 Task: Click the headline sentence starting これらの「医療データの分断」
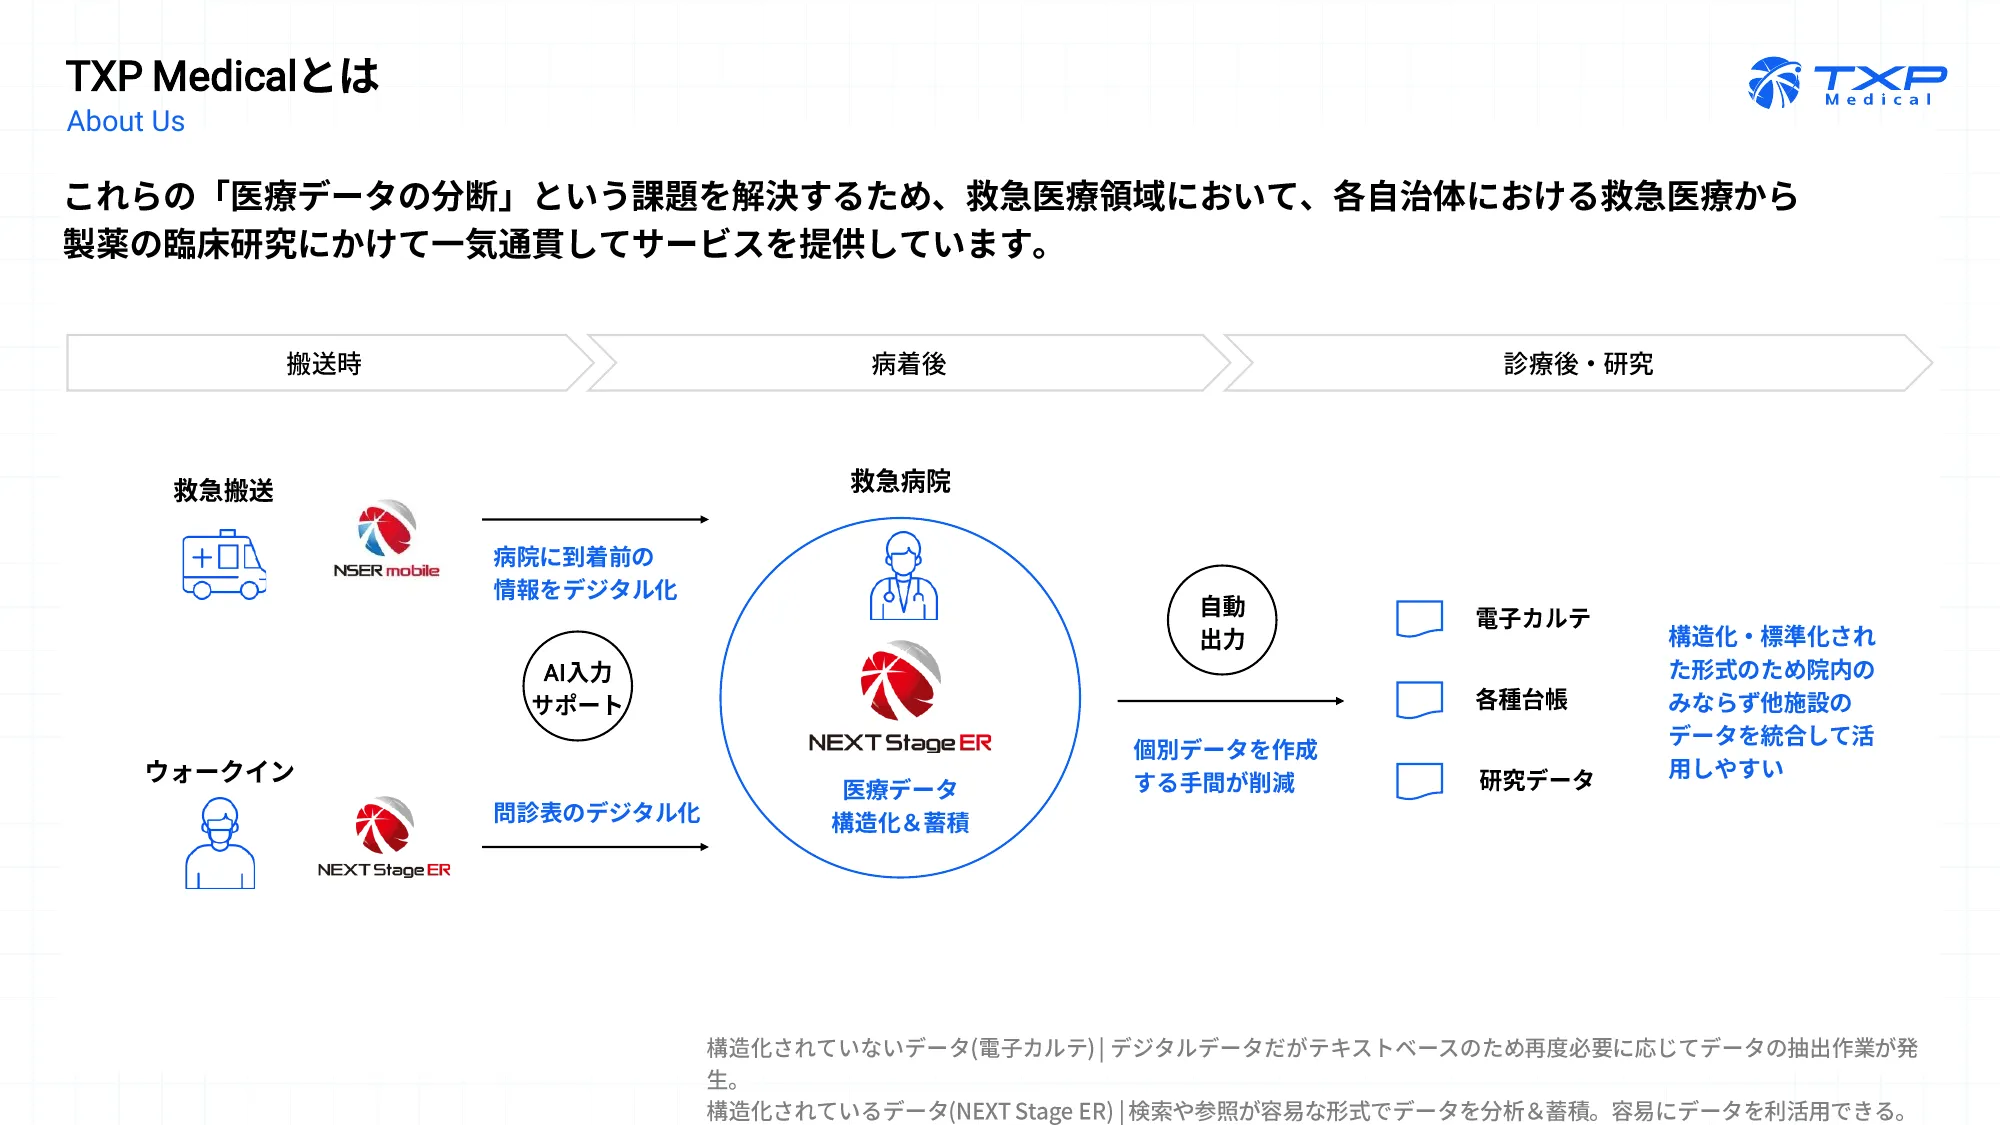coord(930,219)
